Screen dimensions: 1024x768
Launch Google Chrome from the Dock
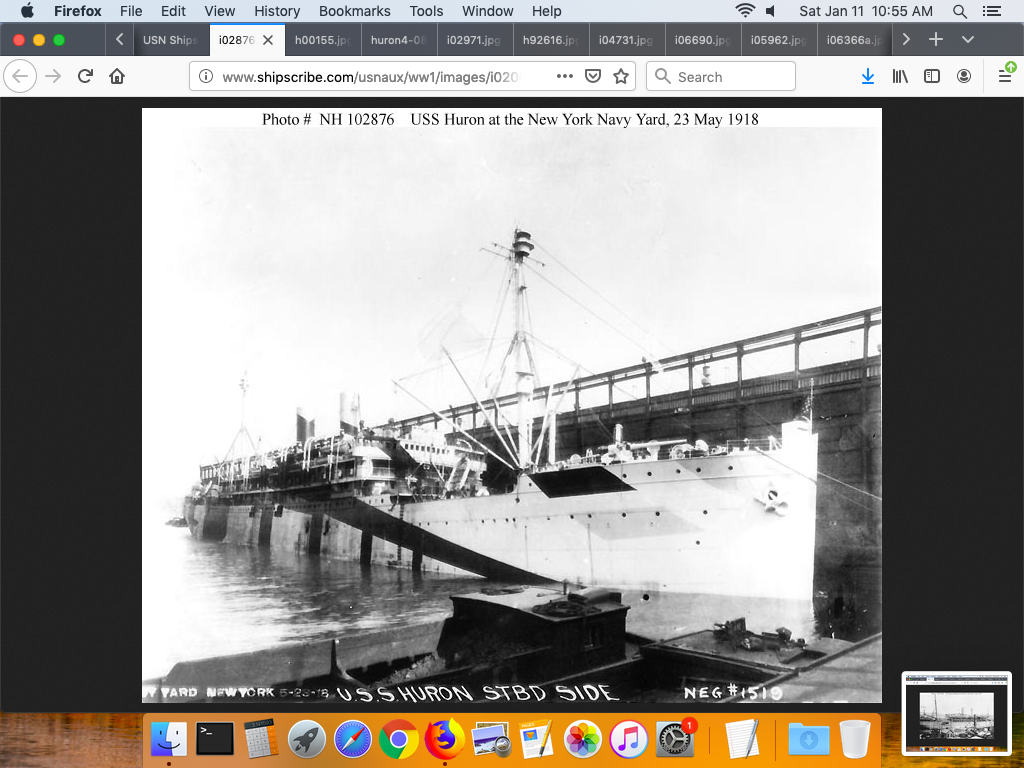[x=398, y=740]
